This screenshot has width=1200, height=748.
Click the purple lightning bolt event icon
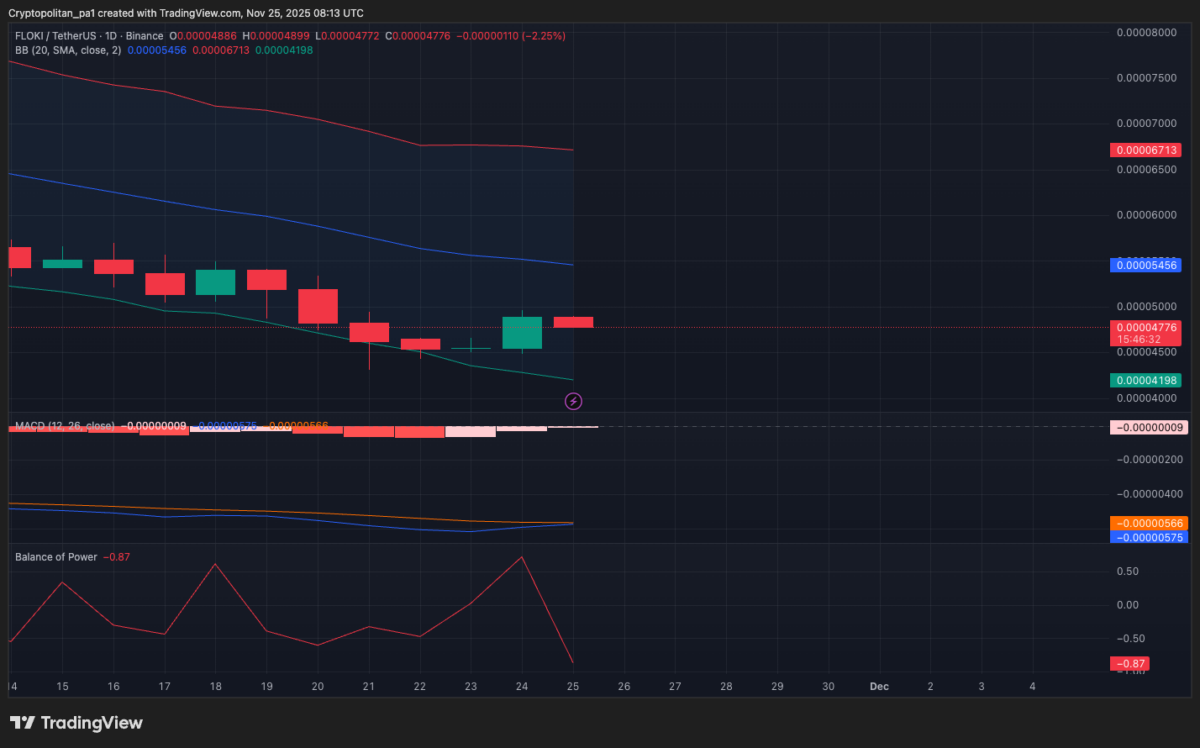pos(574,401)
